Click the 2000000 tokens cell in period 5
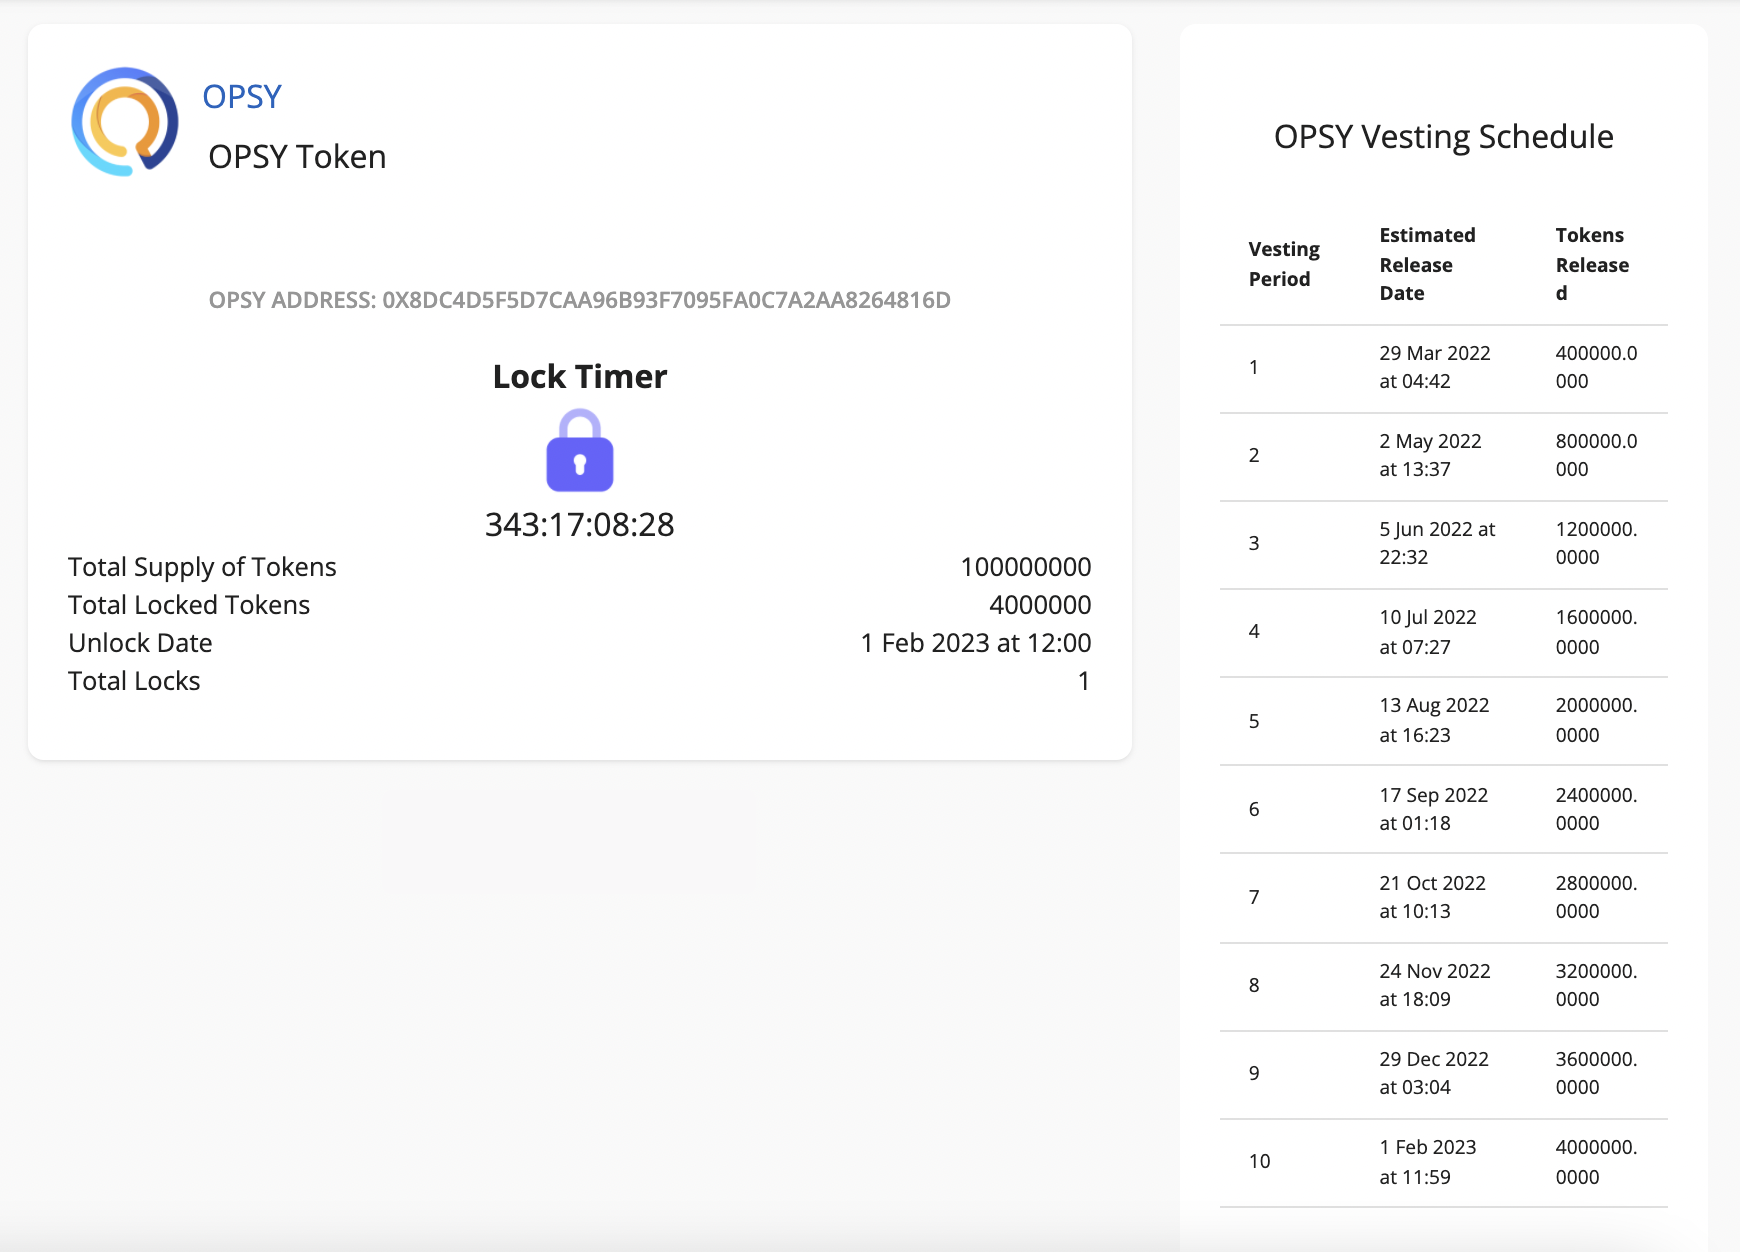Image resolution: width=1740 pixels, height=1252 pixels. (x=1596, y=720)
